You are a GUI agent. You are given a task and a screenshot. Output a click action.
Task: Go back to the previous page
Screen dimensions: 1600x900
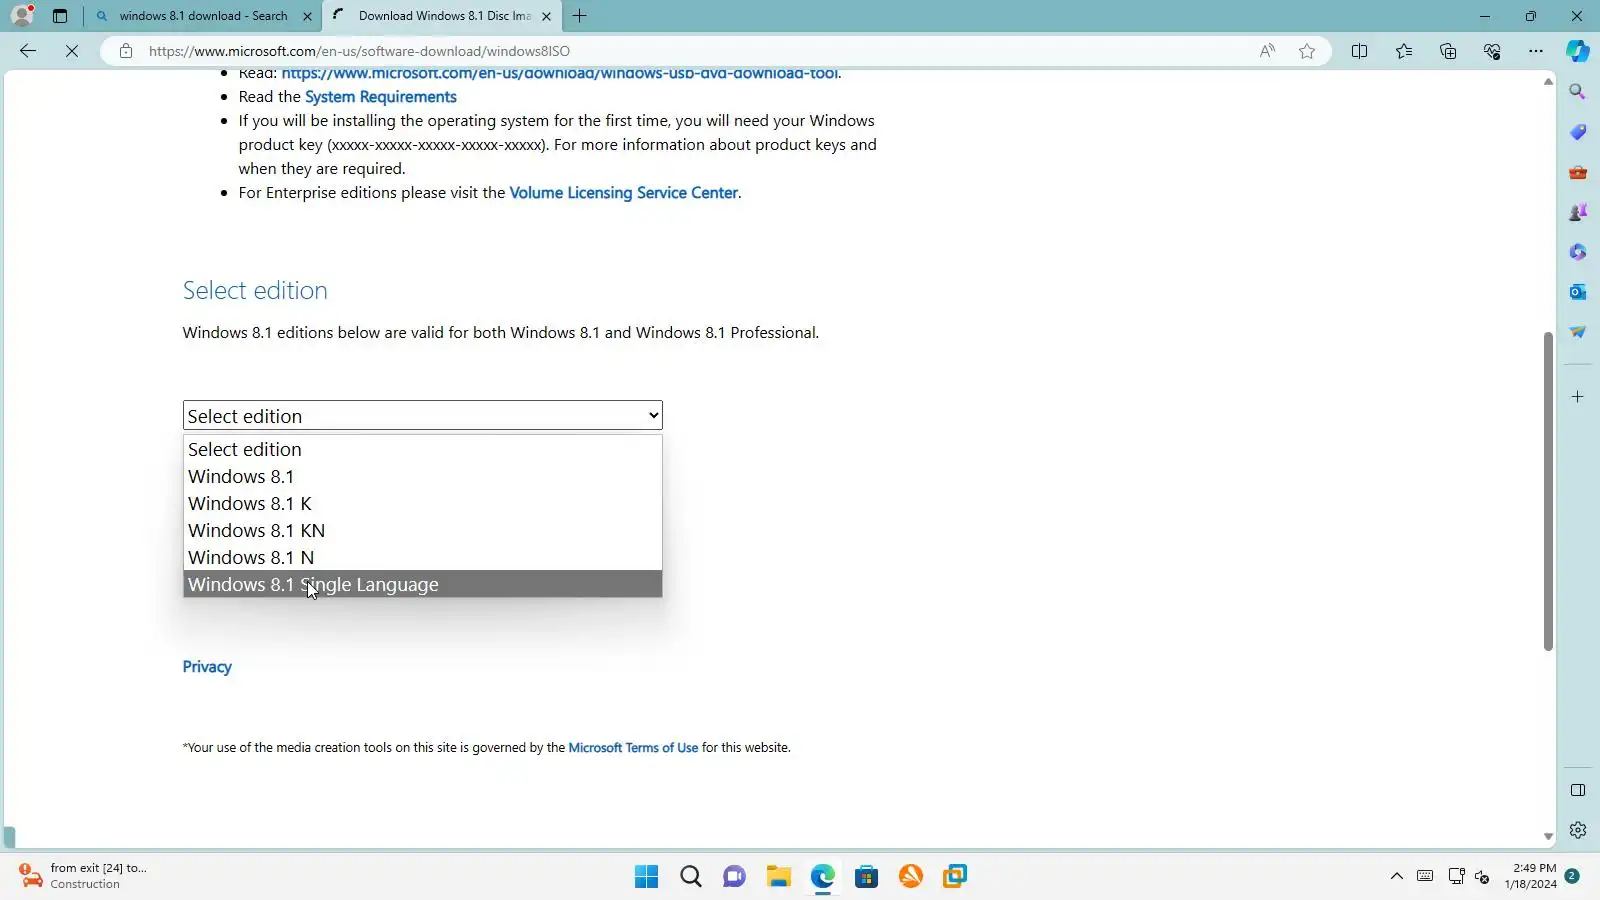[28, 51]
